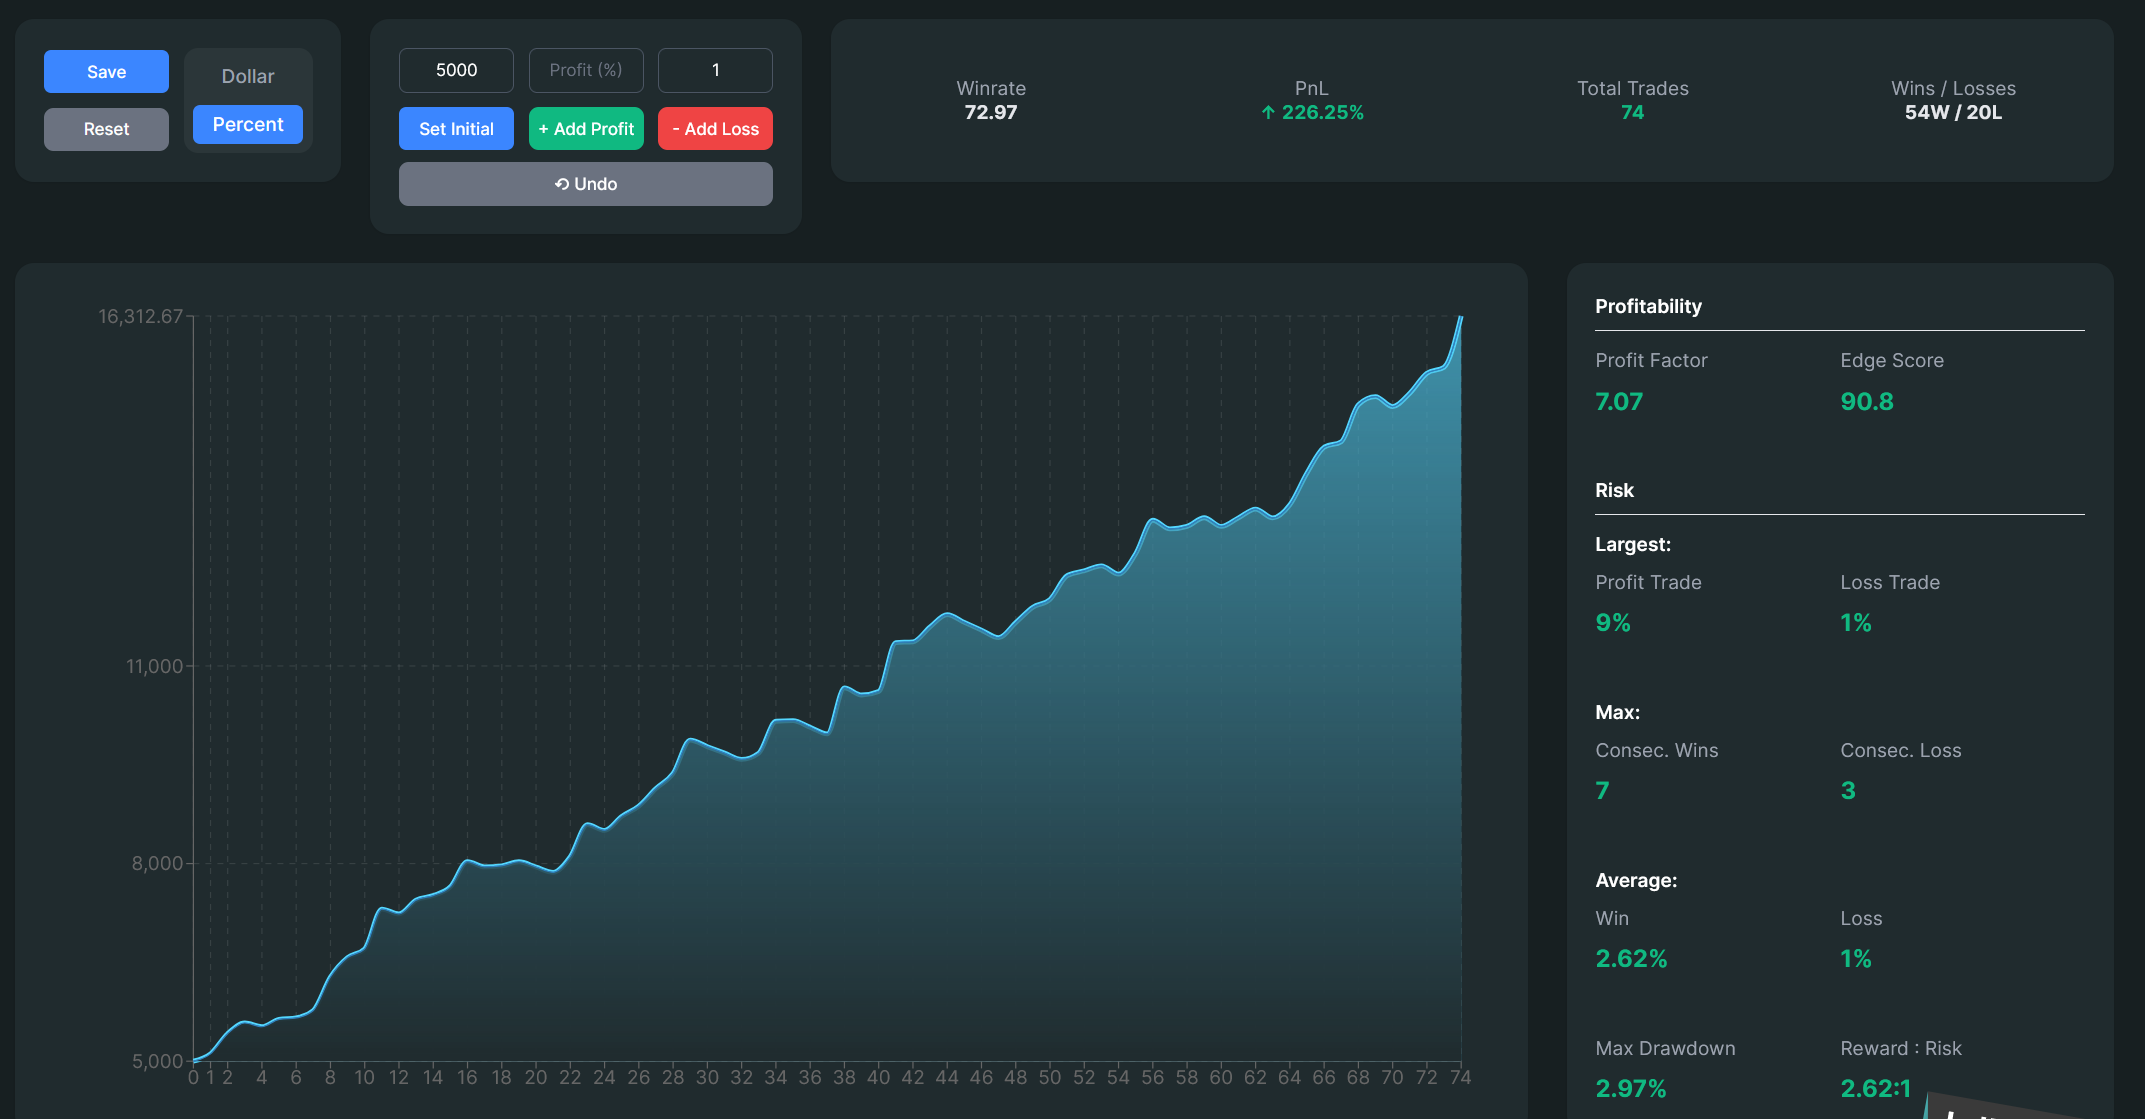Viewport: 2145px width, 1119px height.
Task: Click trade 74 tick on chart axis
Action: 1460,1077
